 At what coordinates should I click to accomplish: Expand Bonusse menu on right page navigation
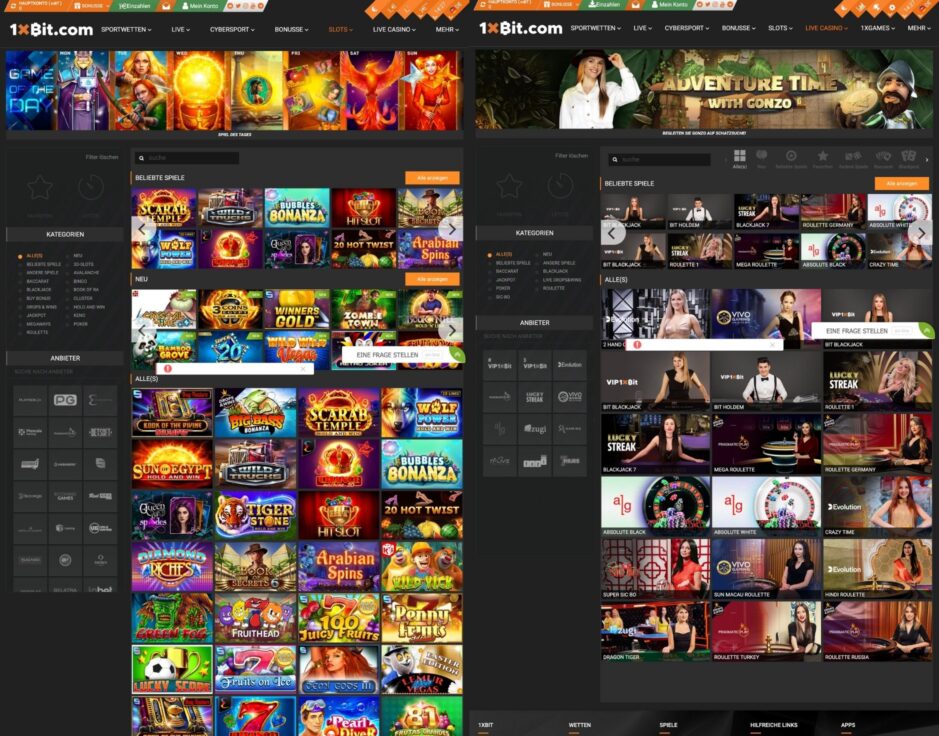(738, 28)
